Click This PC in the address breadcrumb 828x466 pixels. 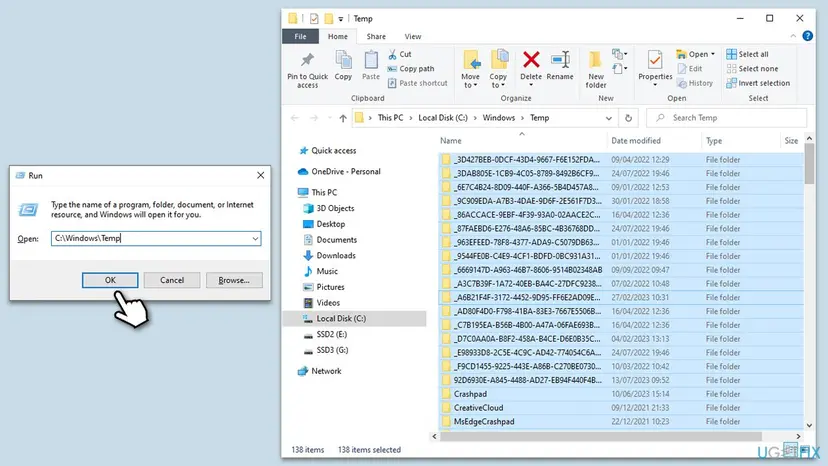(x=390, y=118)
